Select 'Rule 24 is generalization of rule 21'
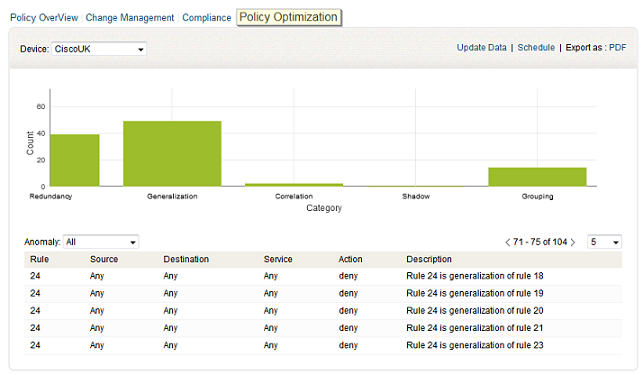Image resolution: width=643 pixels, height=375 pixels. click(x=475, y=328)
